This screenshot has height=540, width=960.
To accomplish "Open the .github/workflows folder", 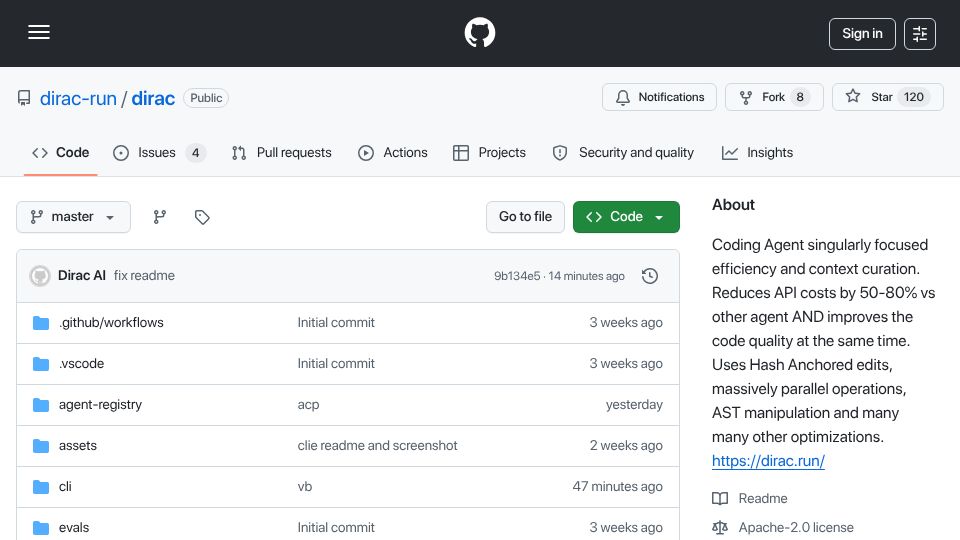I will pos(111,323).
